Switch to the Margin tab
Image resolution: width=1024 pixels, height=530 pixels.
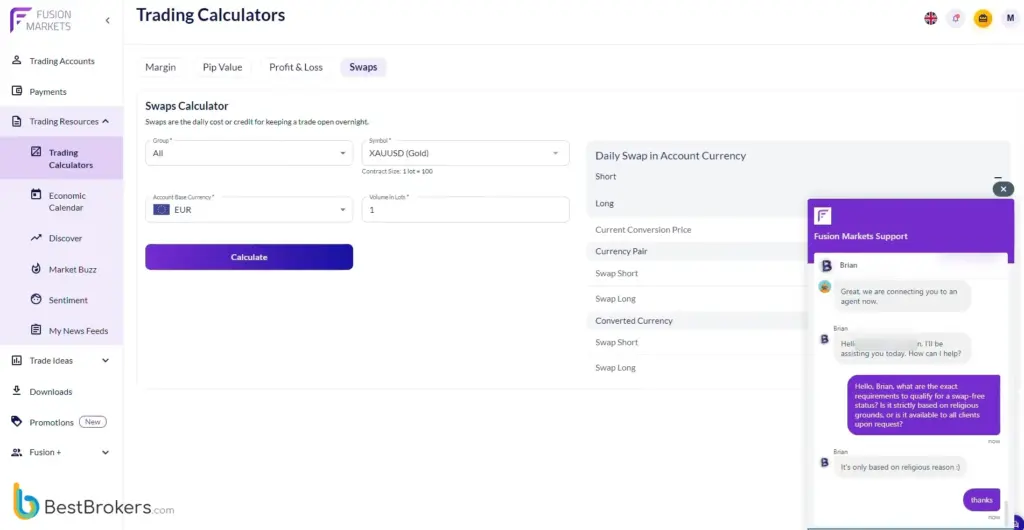pos(160,67)
